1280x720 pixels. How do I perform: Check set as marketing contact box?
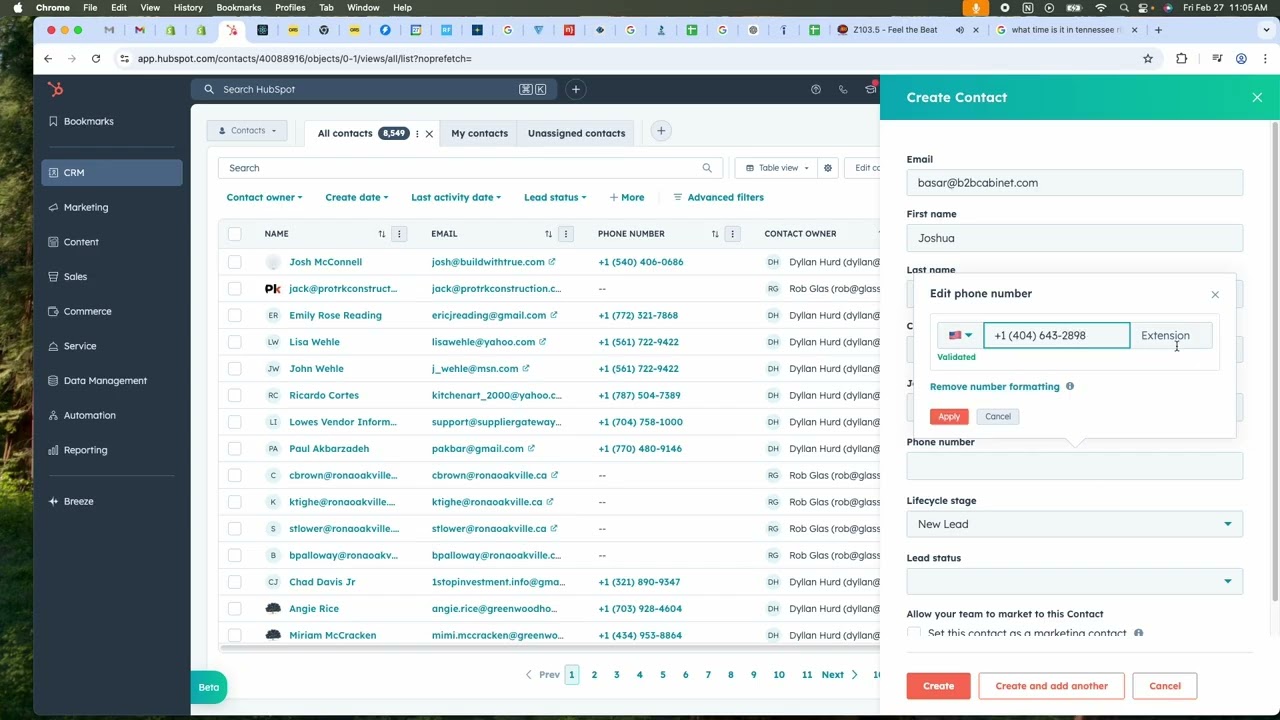914,633
